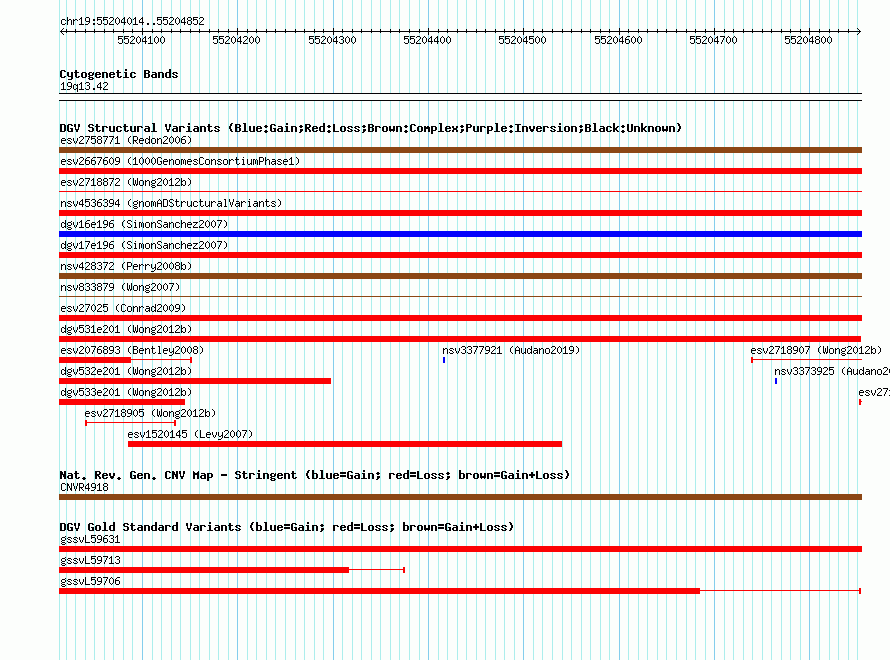Screen dimensions: 890x660
Task: Open the gssvL59706 label
Action: pos(90,581)
